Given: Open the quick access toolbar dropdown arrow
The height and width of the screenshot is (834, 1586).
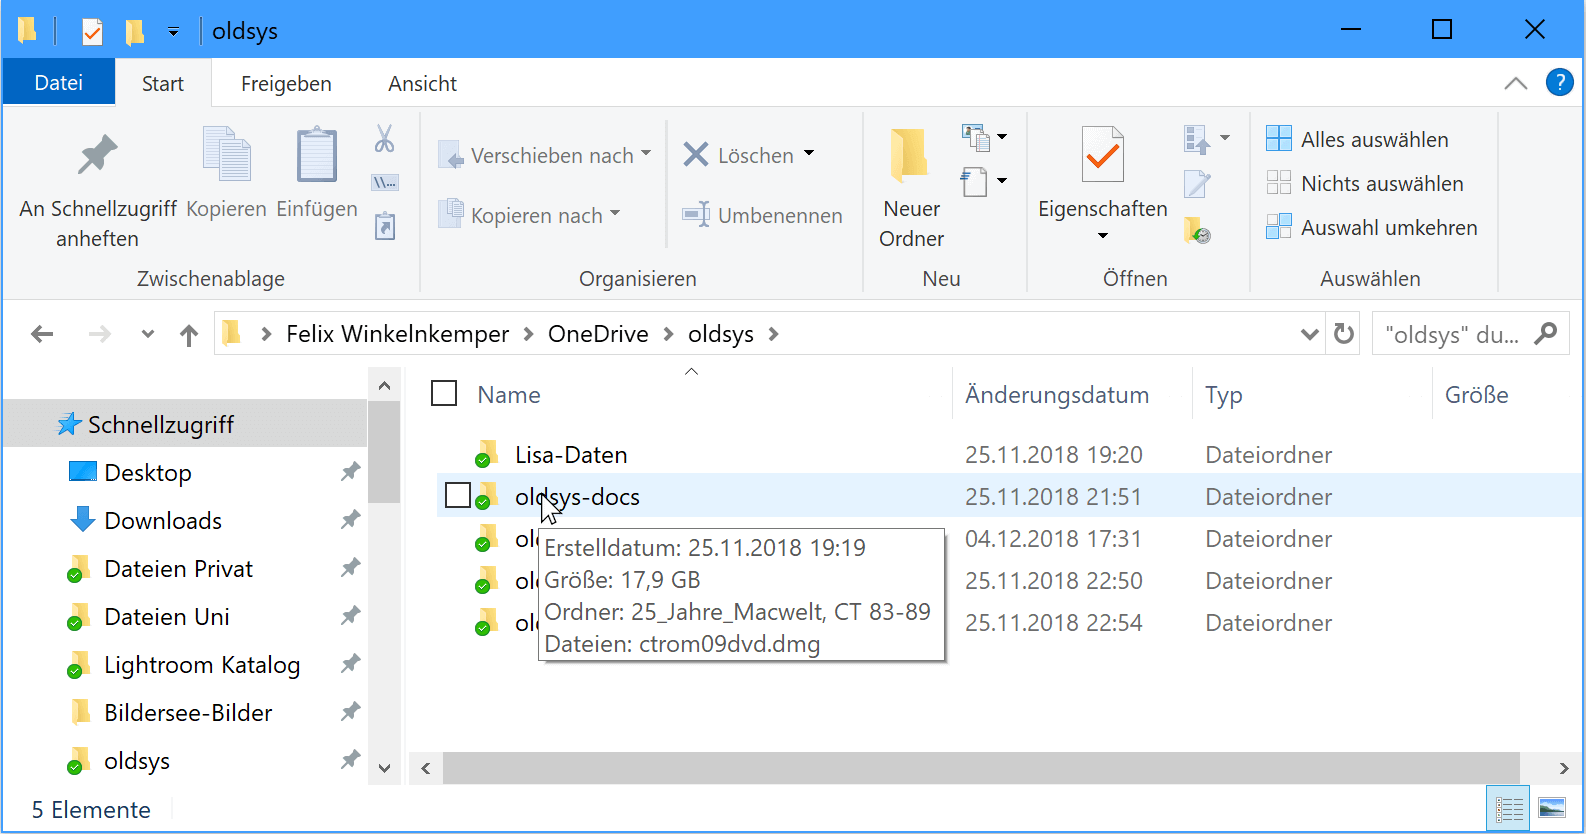Looking at the screenshot, I should click(173, 32).
